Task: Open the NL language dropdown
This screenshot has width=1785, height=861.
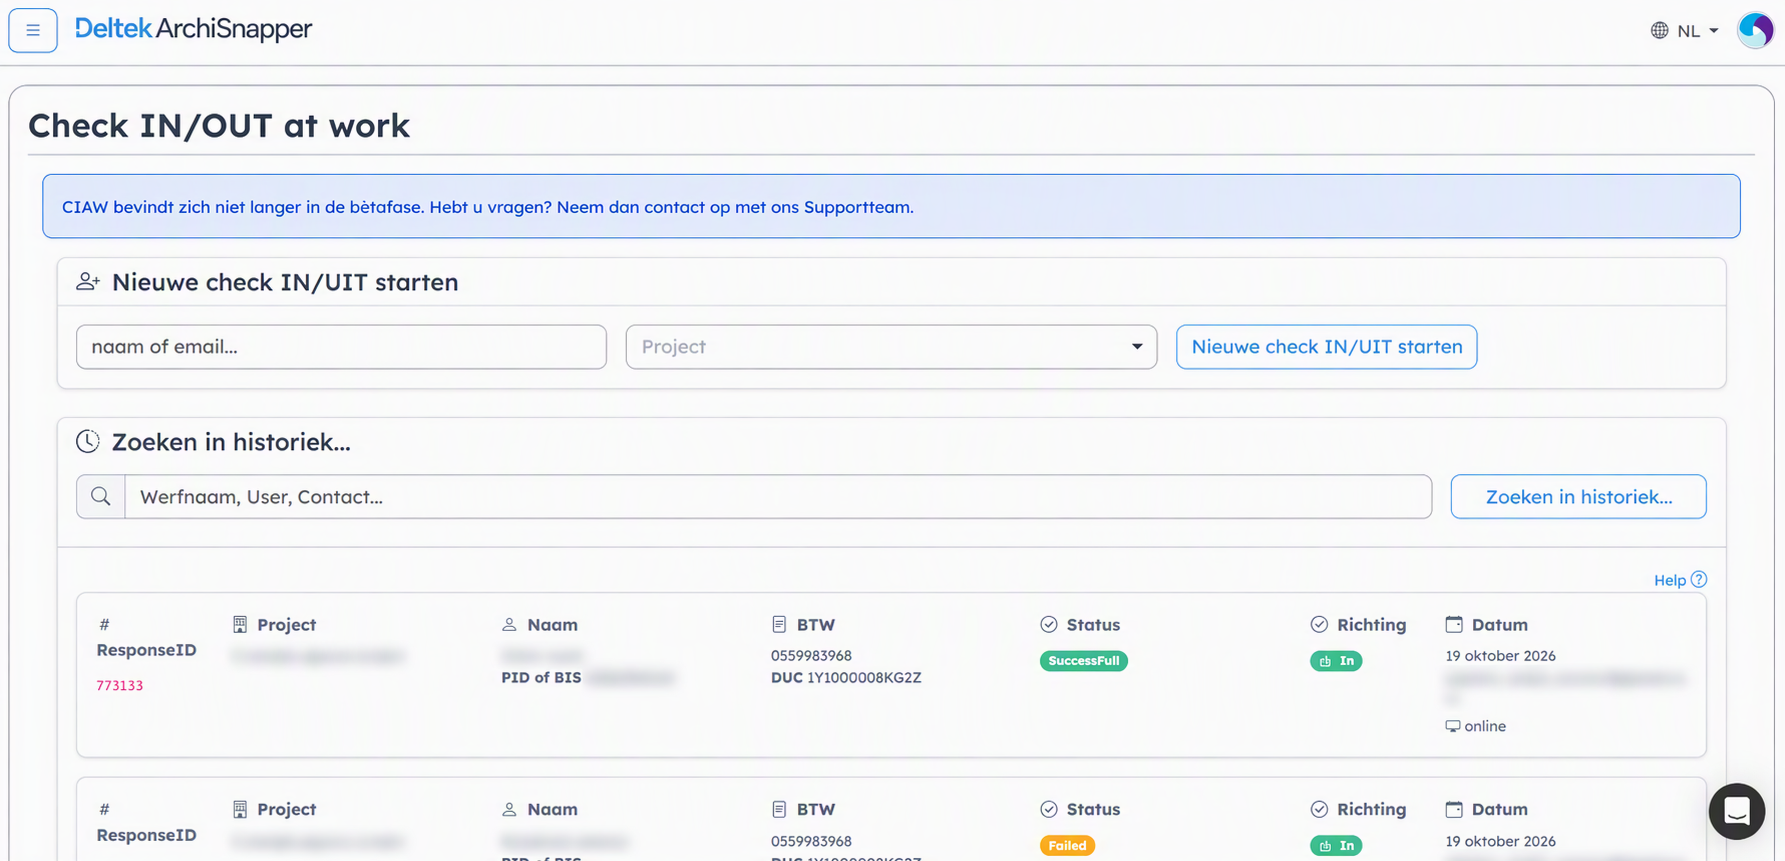Action: point(1685,31)
